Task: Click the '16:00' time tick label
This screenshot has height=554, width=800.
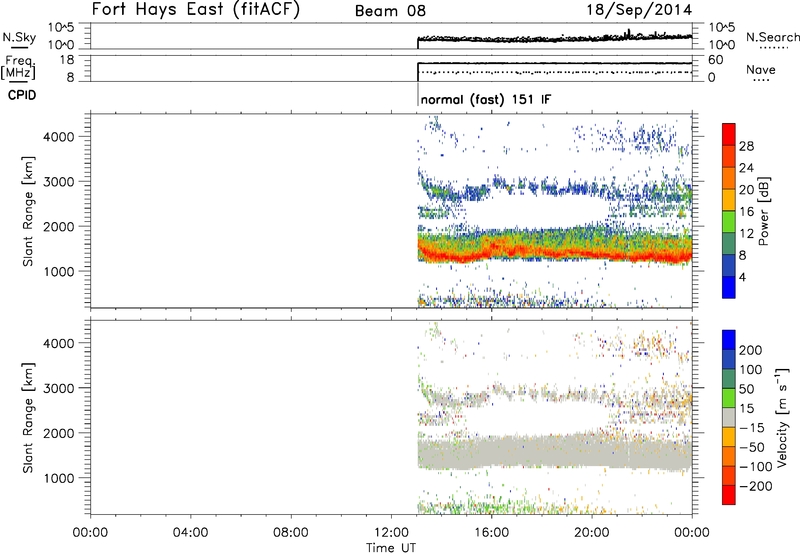Action: [491, 533]
